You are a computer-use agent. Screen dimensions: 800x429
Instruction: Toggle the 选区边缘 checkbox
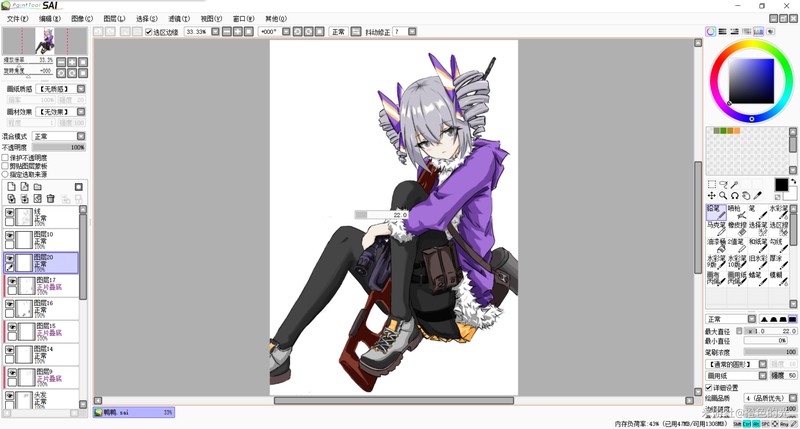[149, 32]
